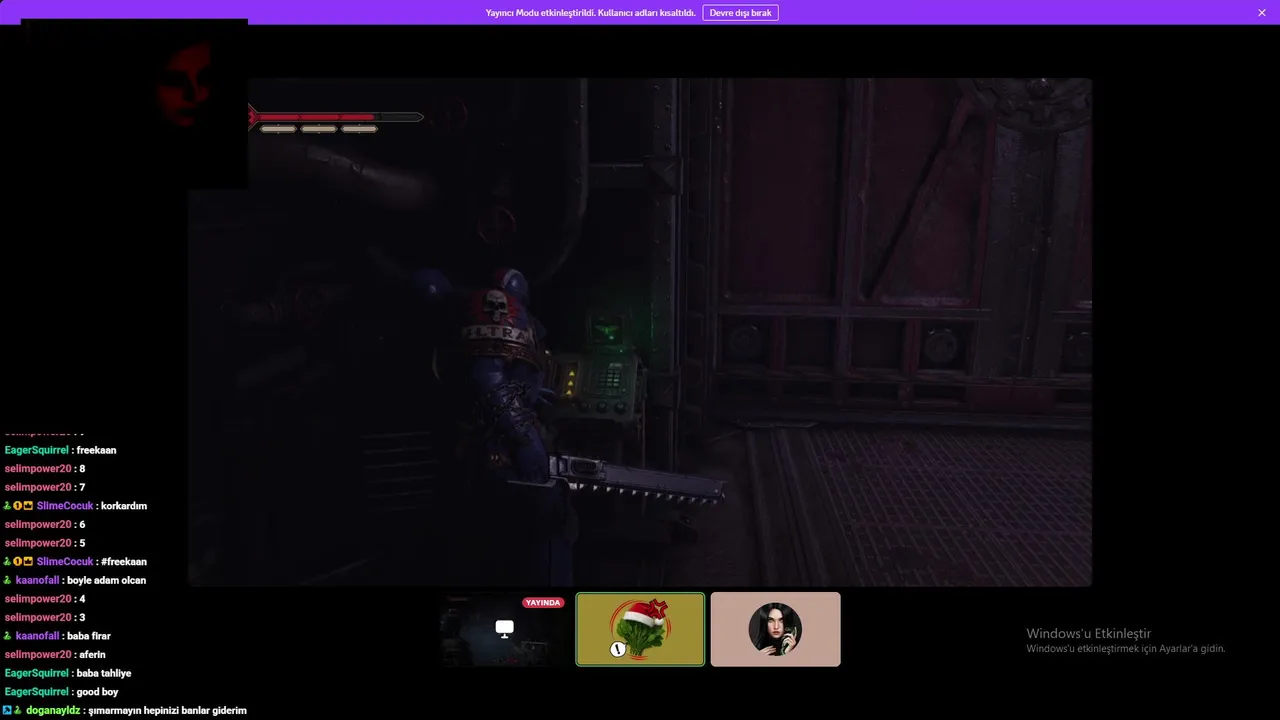This screenshot has width=1280, height=720.
Task: Click chat message "selimpower20 : 8"
Action: coord(45,469)
